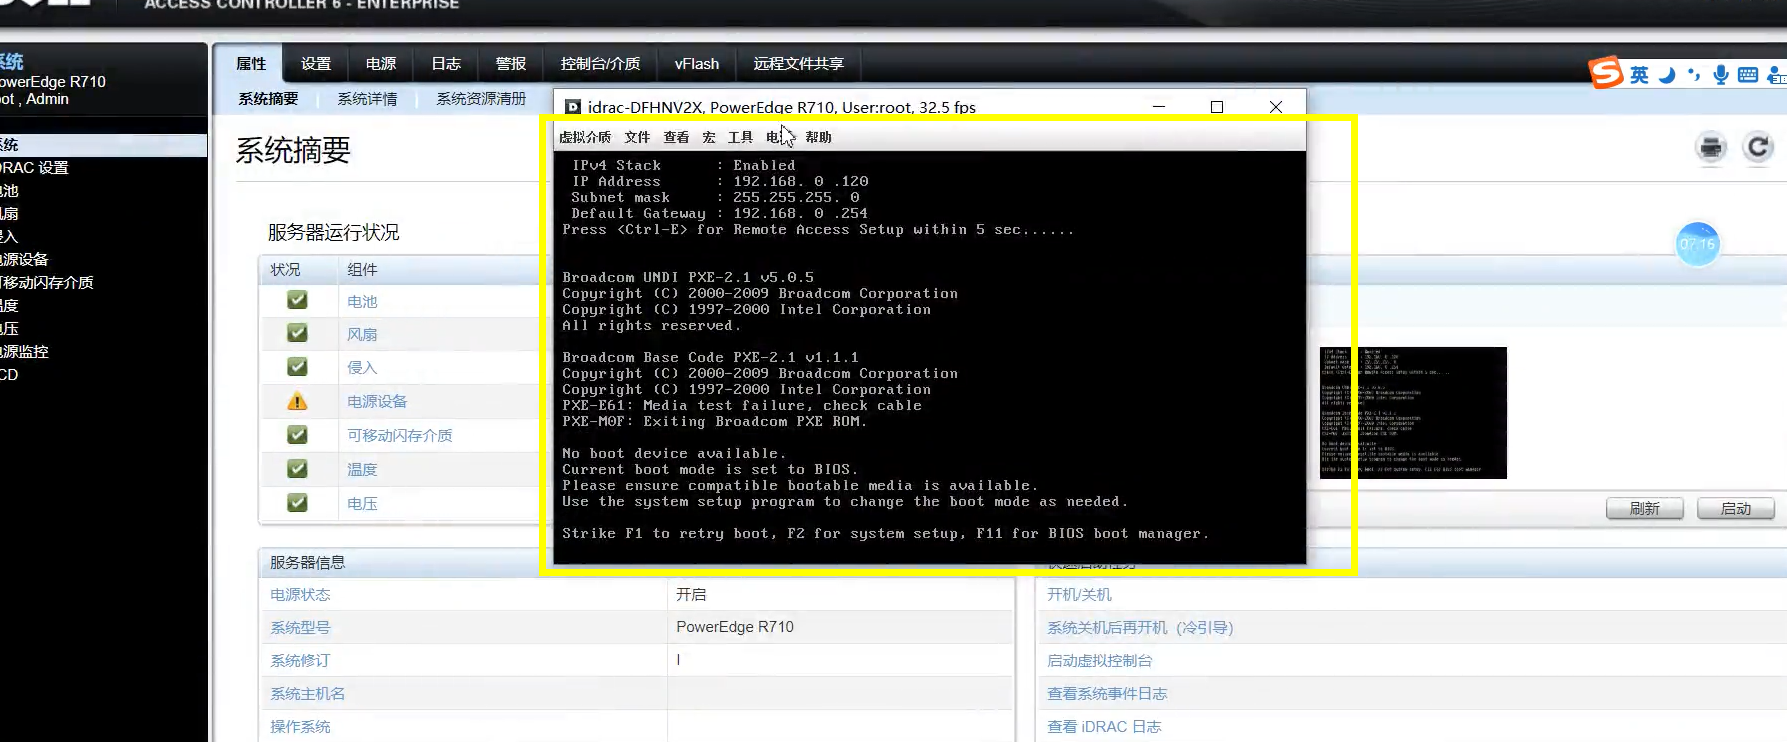Switch to the 设置 tab
Screen dimensions: 1787x742
click(316, 64)
